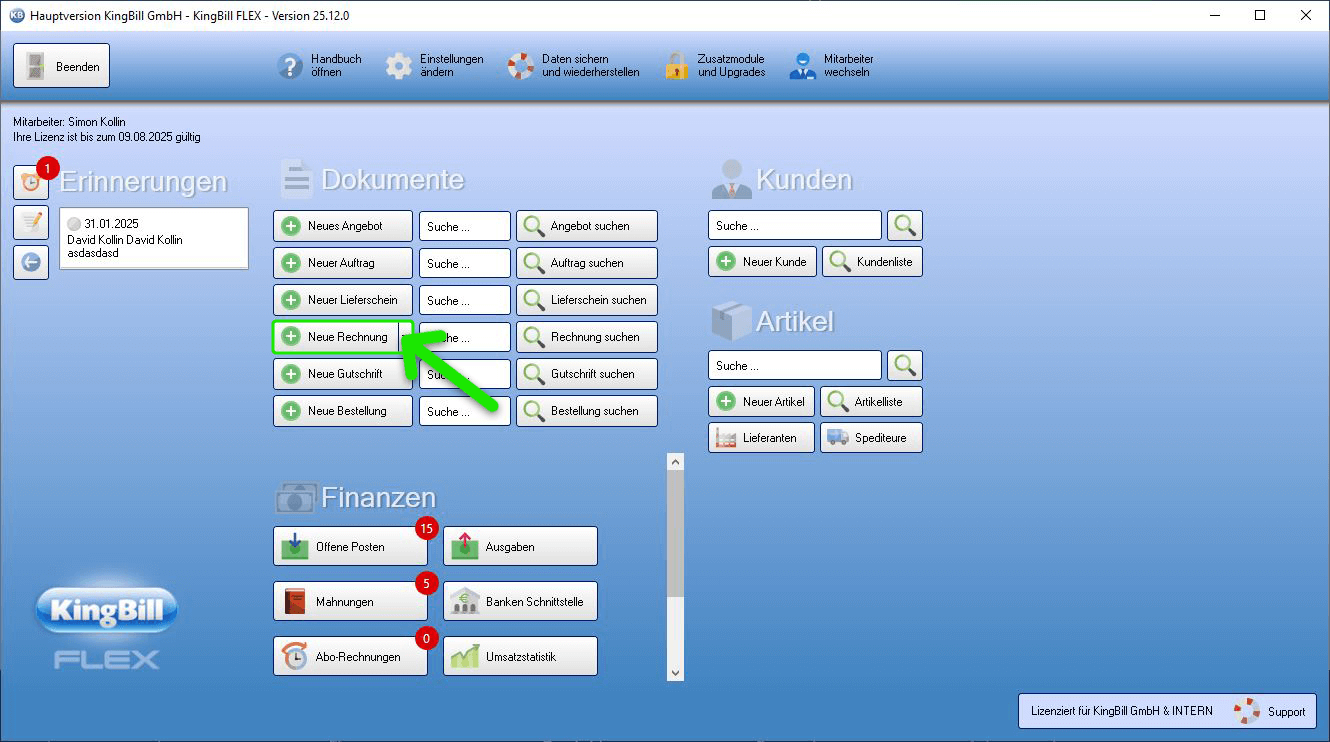
Task: Add a customer with Neuer Kunde
Action: [x=763, y=262]
